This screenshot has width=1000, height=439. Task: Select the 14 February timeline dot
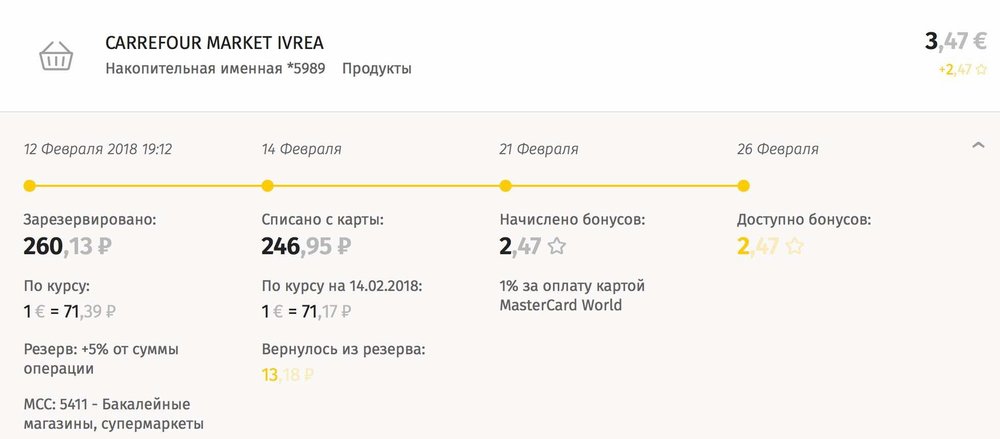pyautogui.click(x=268, y=186)
